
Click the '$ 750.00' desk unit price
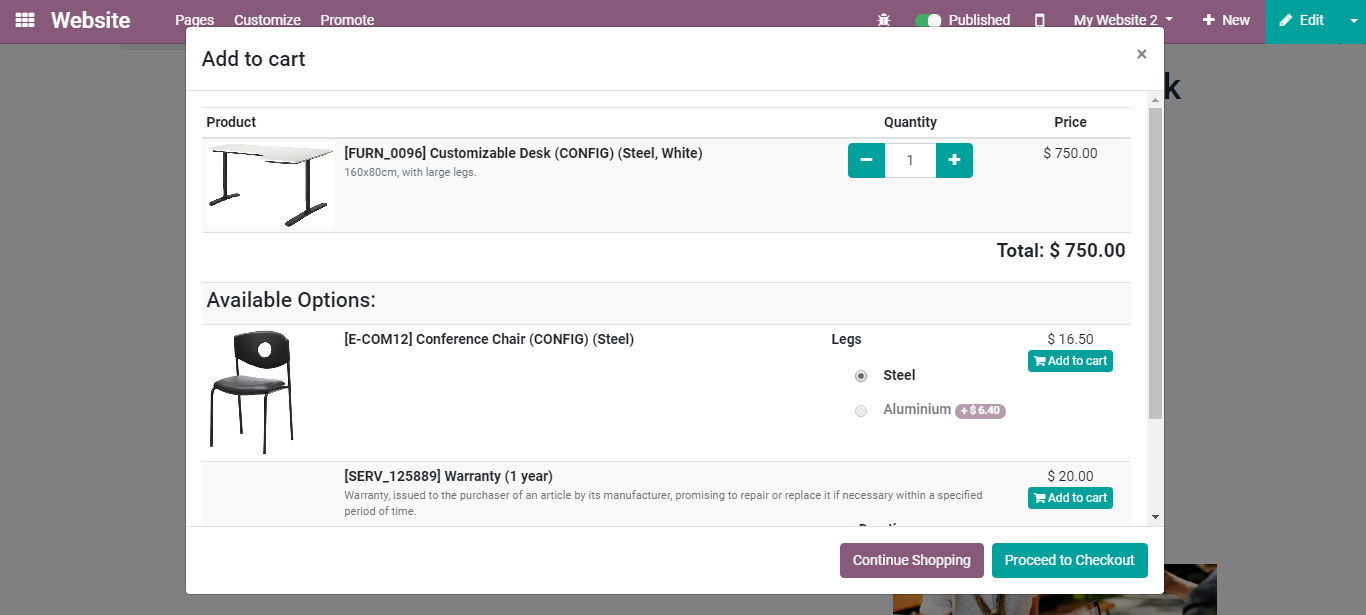click(x=1070, y=153)
